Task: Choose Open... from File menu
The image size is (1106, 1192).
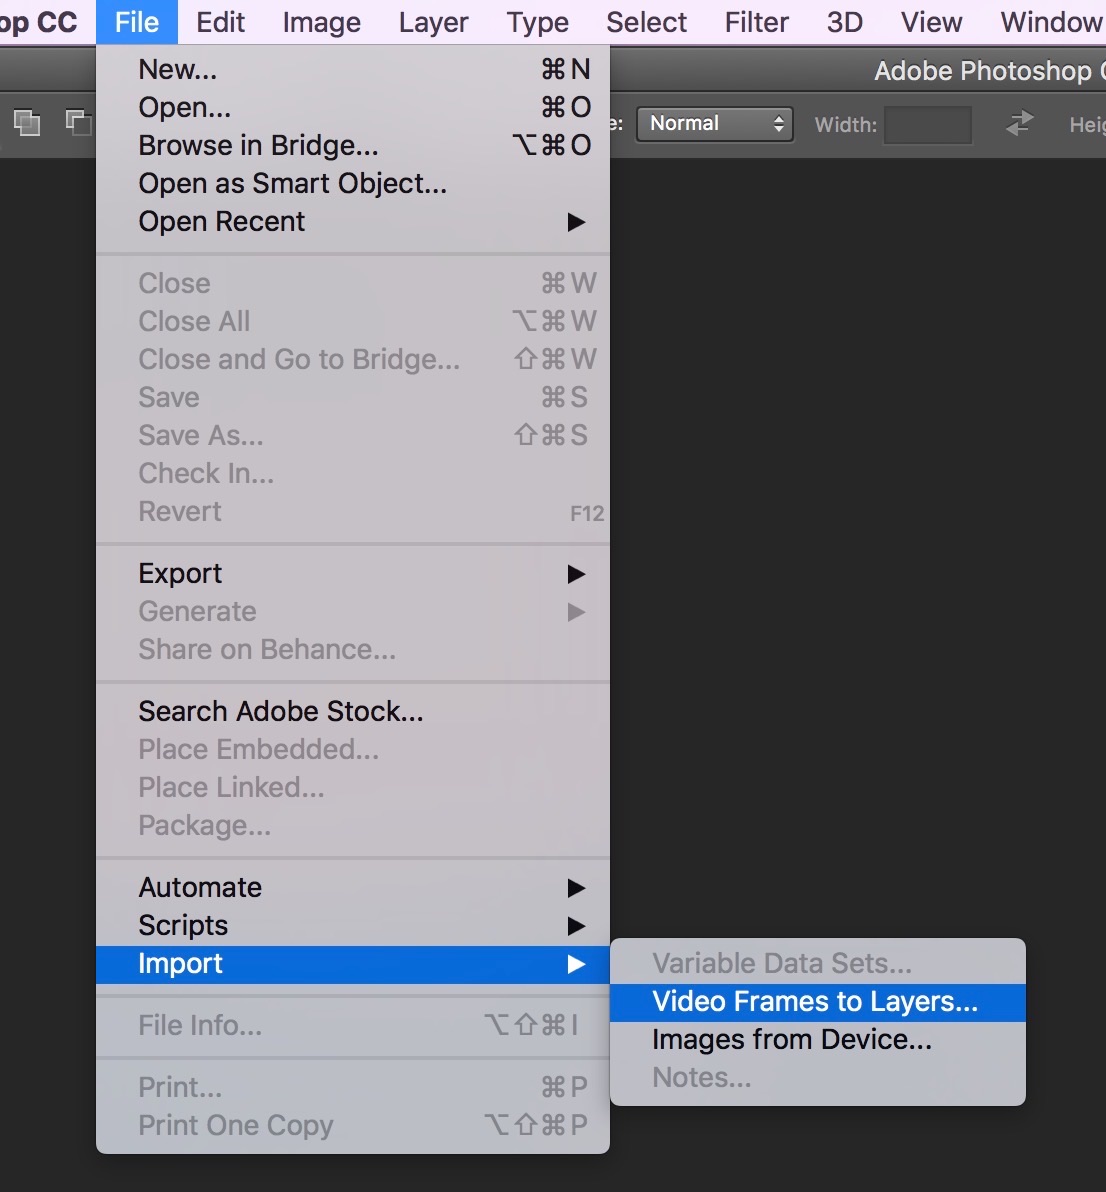Action: coord(353,107)
